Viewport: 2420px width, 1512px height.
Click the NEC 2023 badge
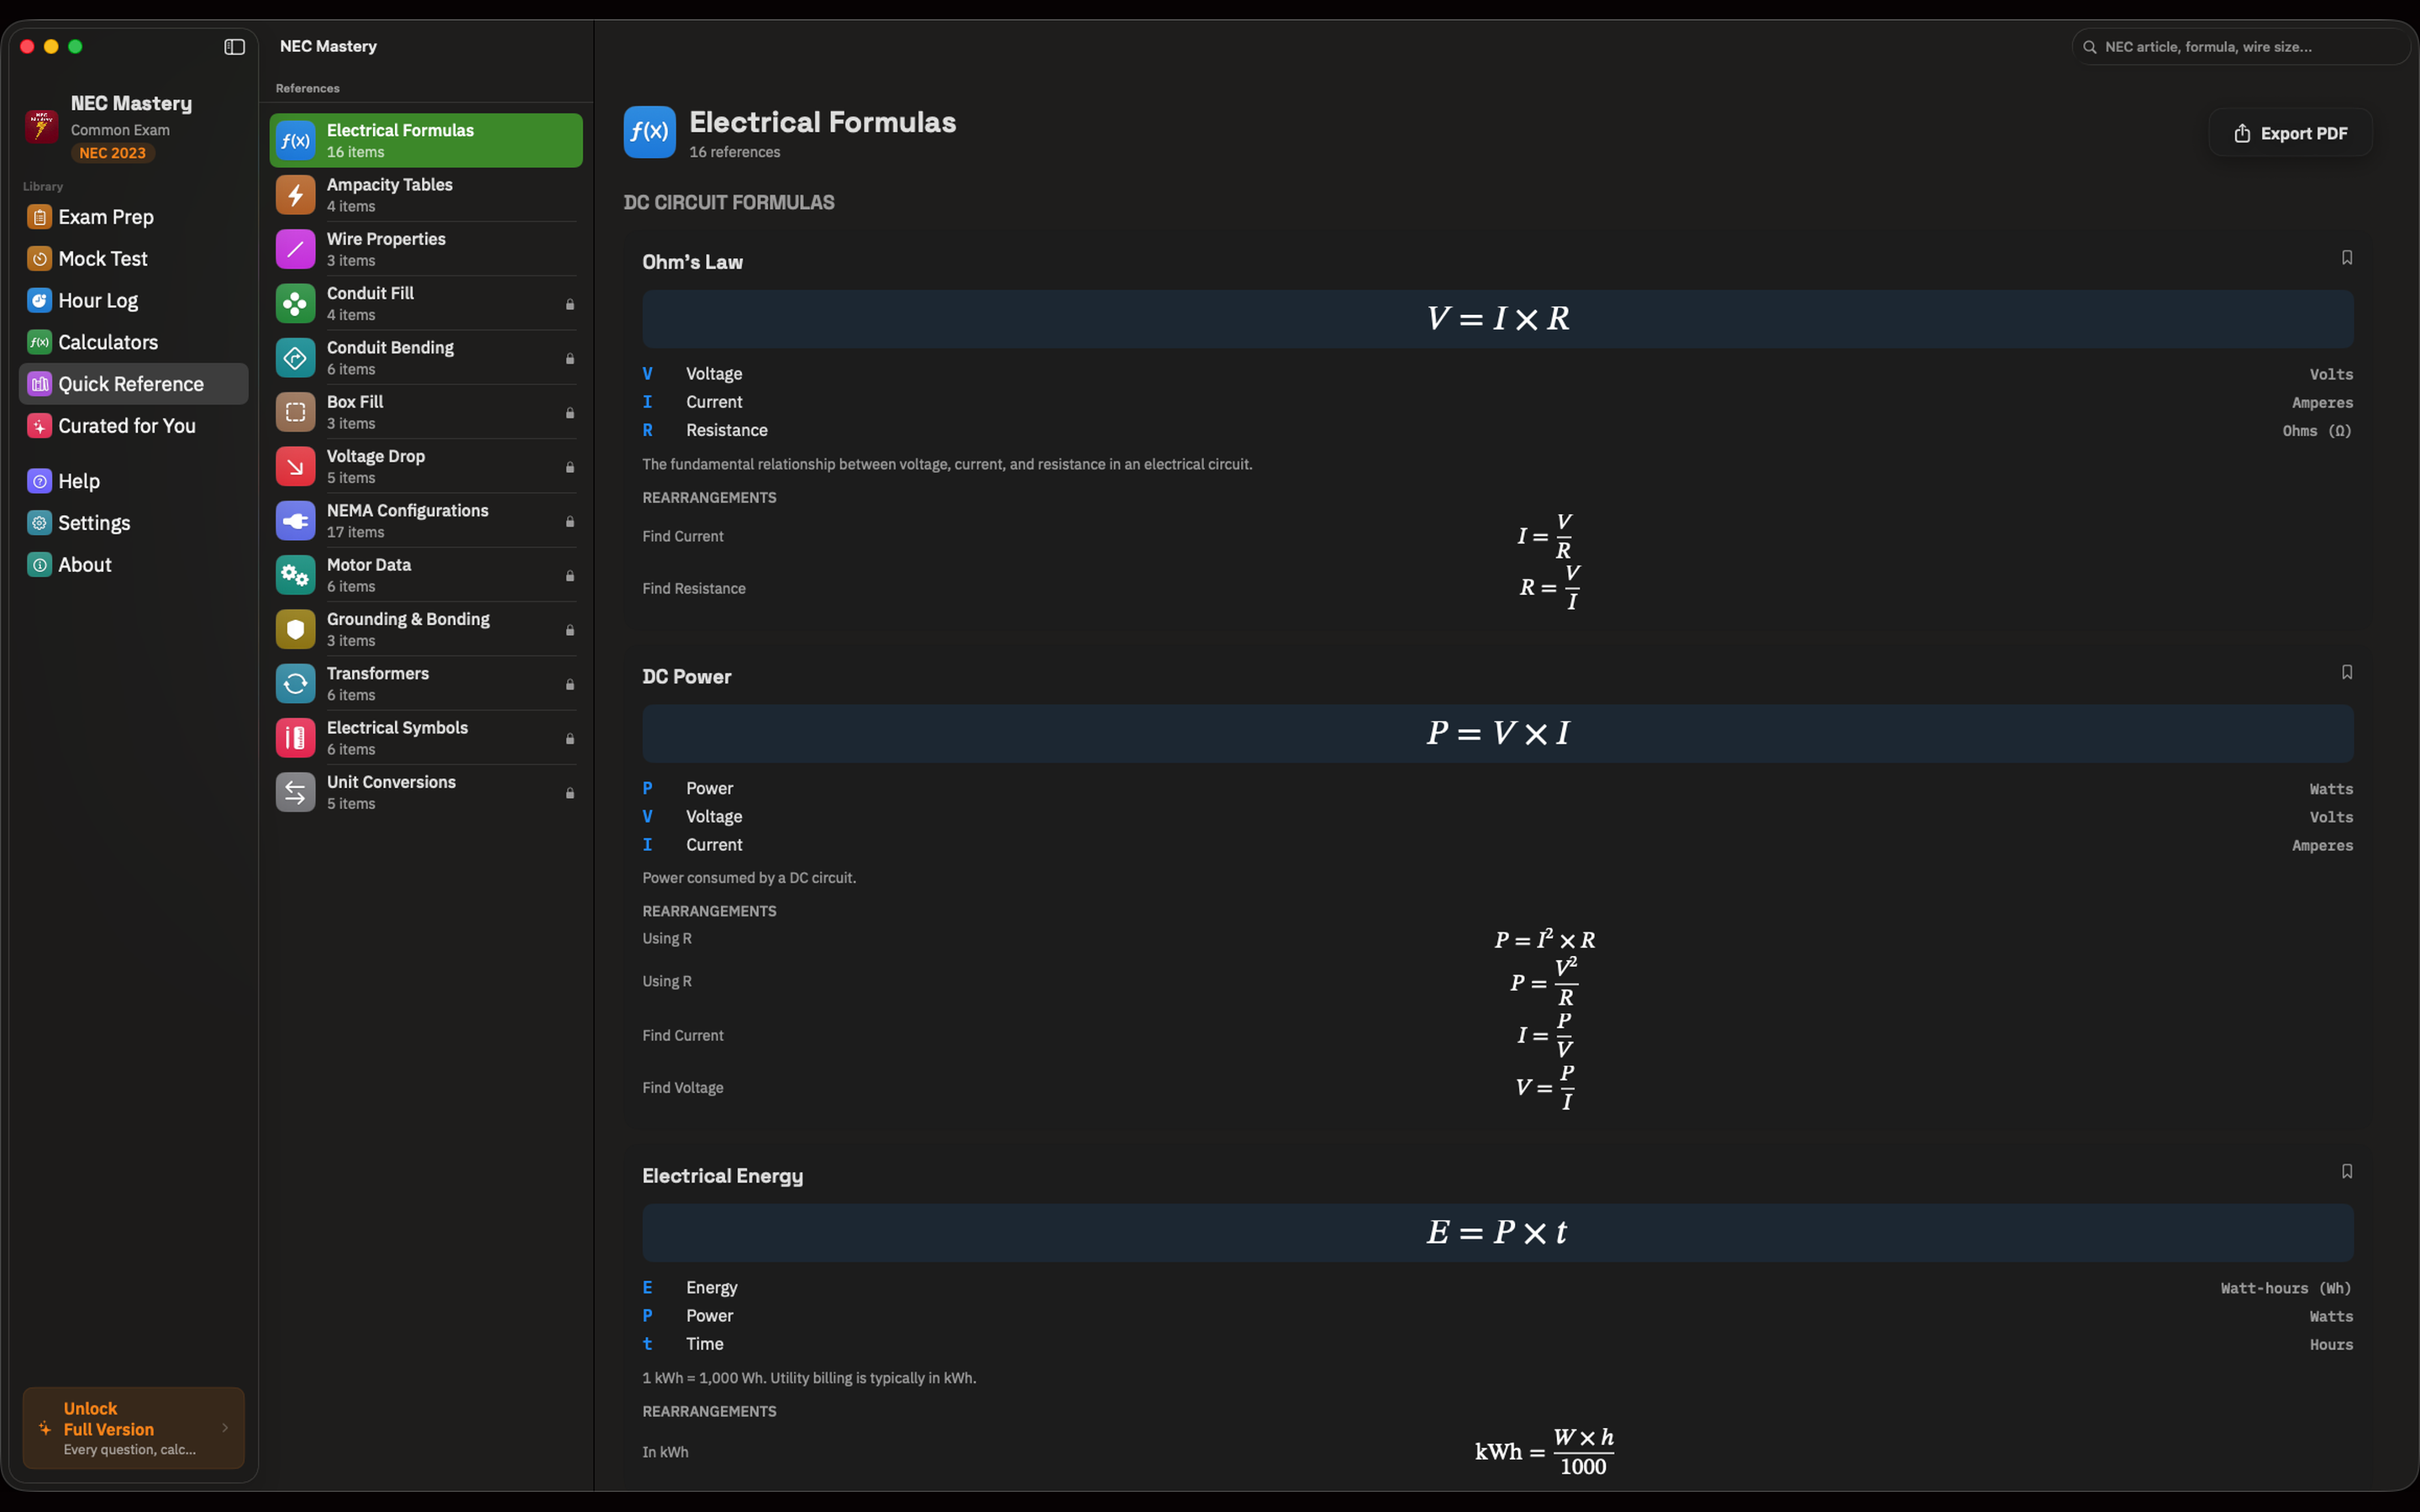pos(112,153)
